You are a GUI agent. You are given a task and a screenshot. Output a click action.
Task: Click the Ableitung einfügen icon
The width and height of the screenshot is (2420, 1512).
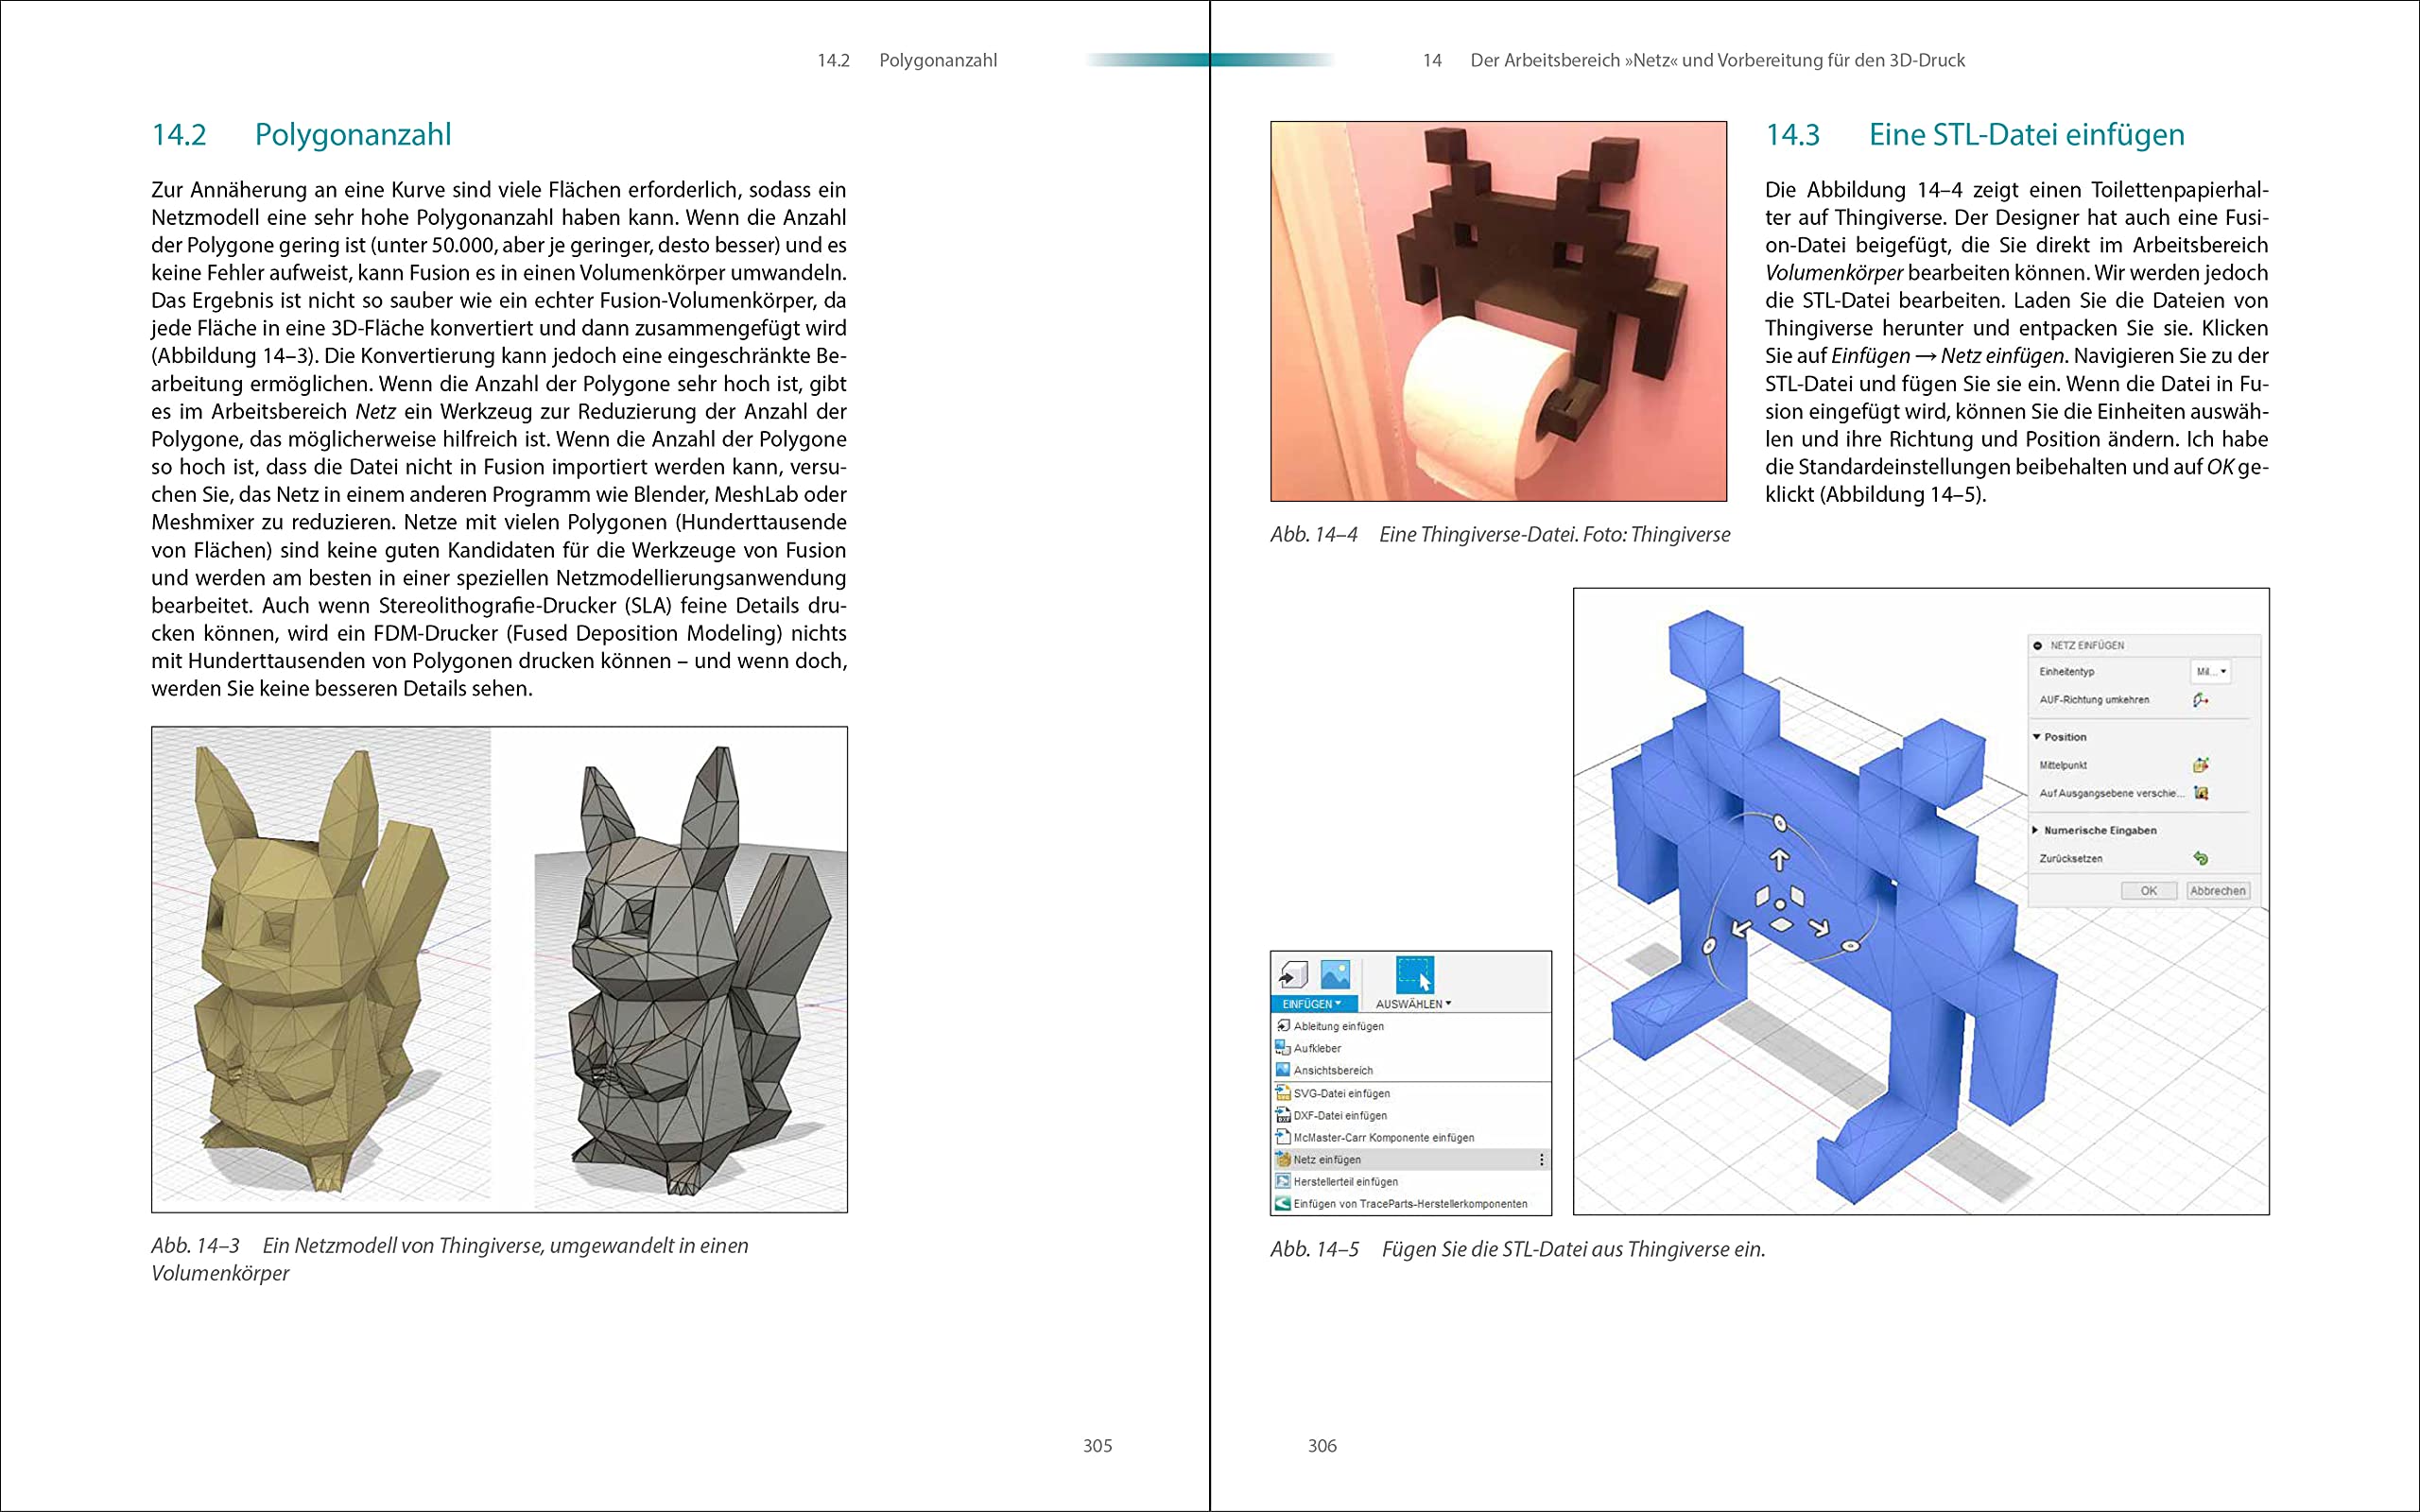coord(1283,1026)
